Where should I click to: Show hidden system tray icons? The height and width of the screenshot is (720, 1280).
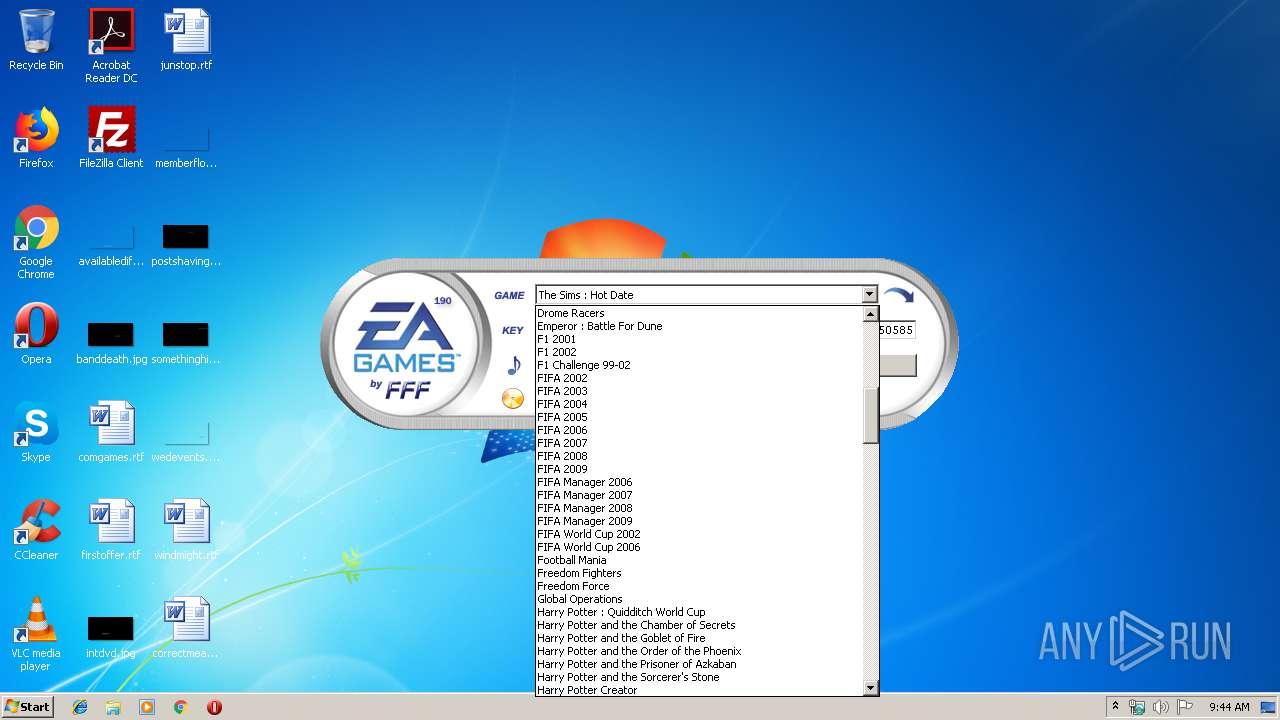(x=1116, y=707)
